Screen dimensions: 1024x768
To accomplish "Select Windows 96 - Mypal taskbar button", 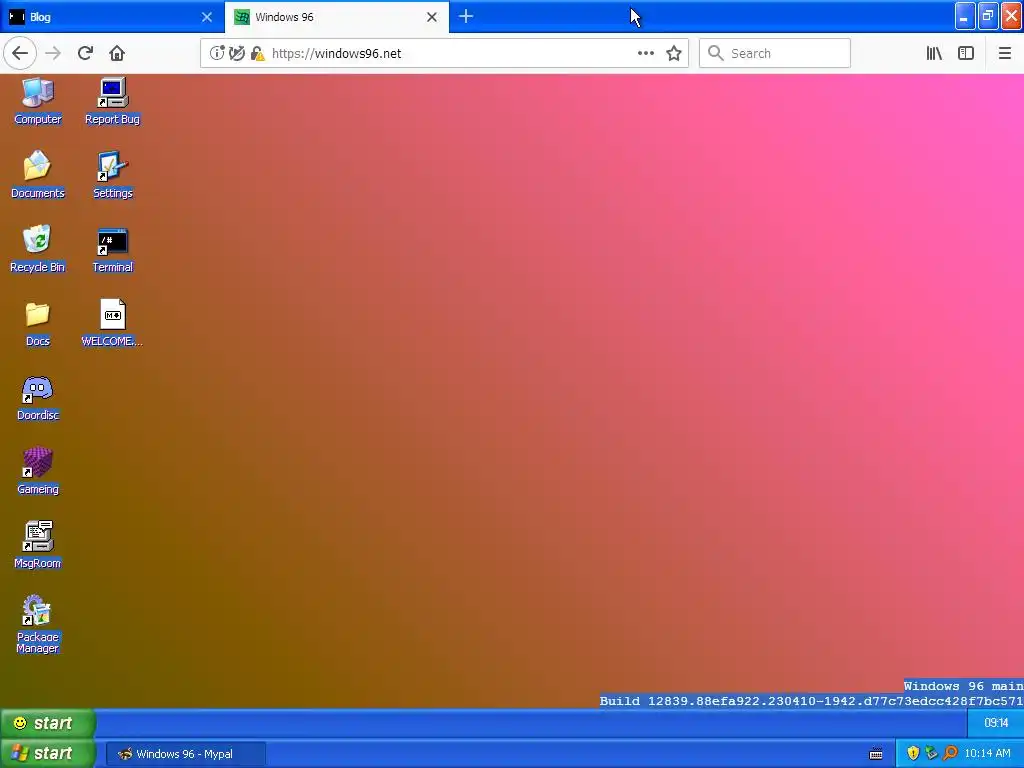I will pyautogui.click(x=185, y=754).
